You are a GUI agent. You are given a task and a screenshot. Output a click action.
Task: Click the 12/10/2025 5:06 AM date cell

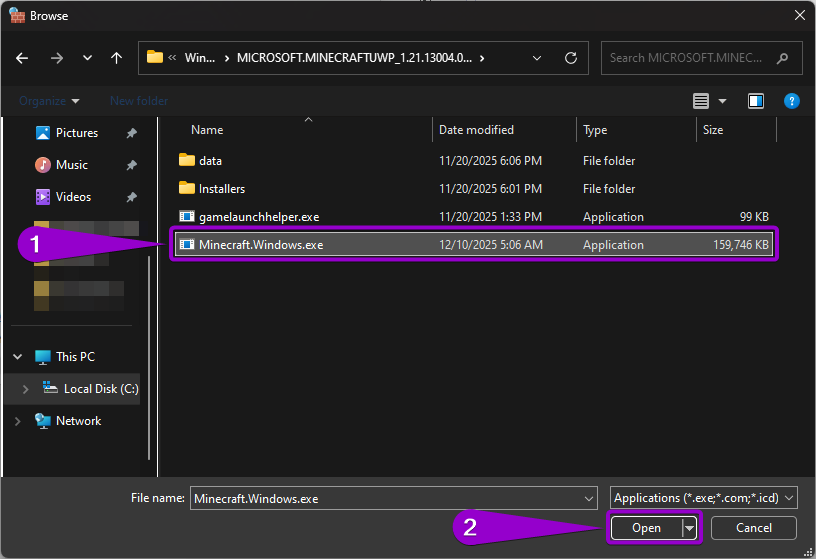[491, 245]
